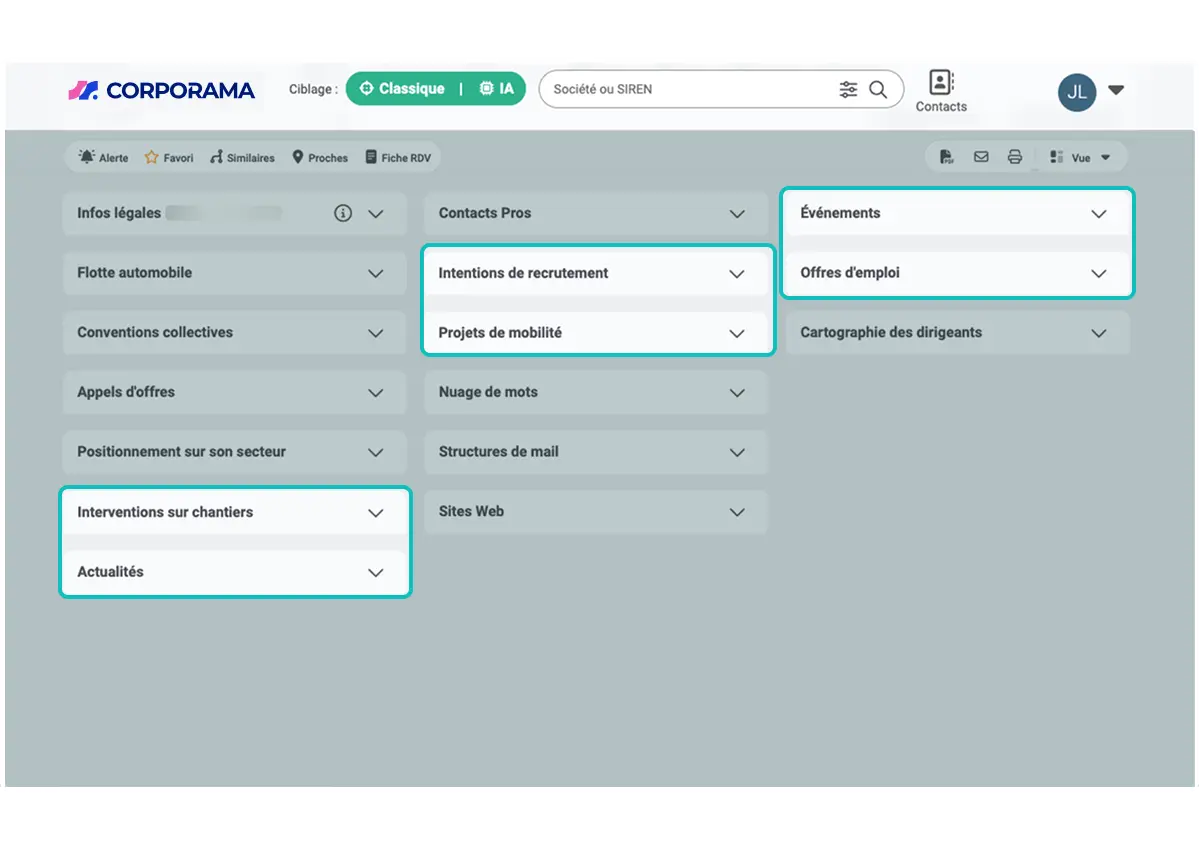Switch targeting to IA mode

point(497,89)
